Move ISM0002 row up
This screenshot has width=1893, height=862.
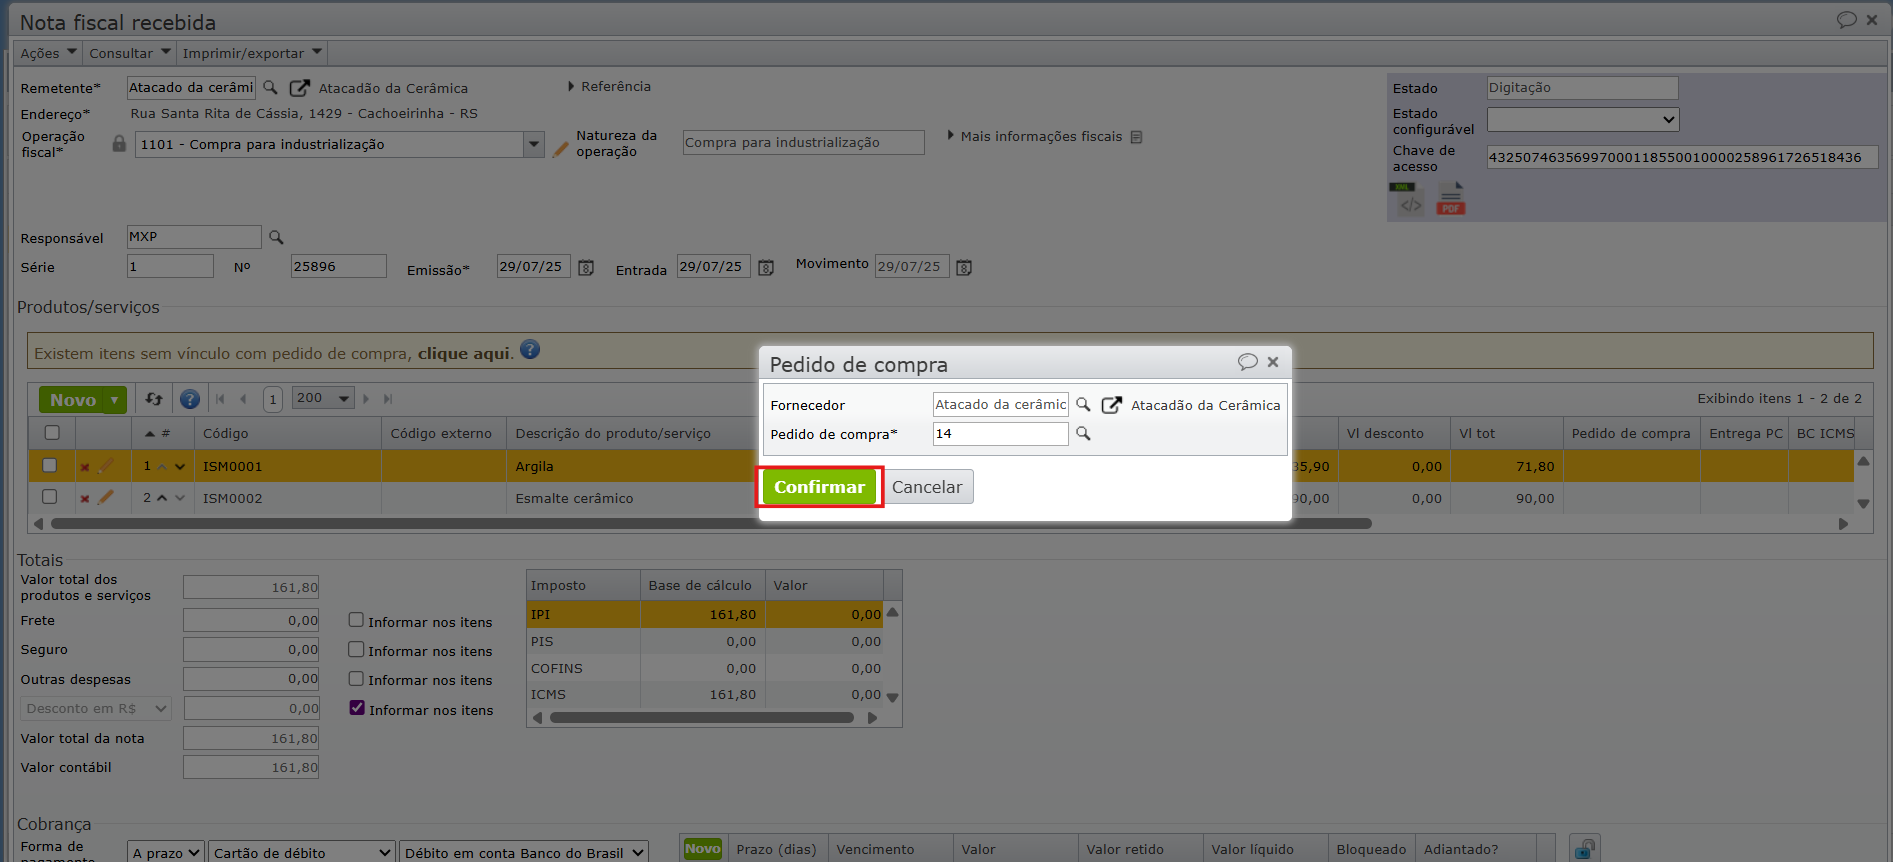tap(162, 498)
